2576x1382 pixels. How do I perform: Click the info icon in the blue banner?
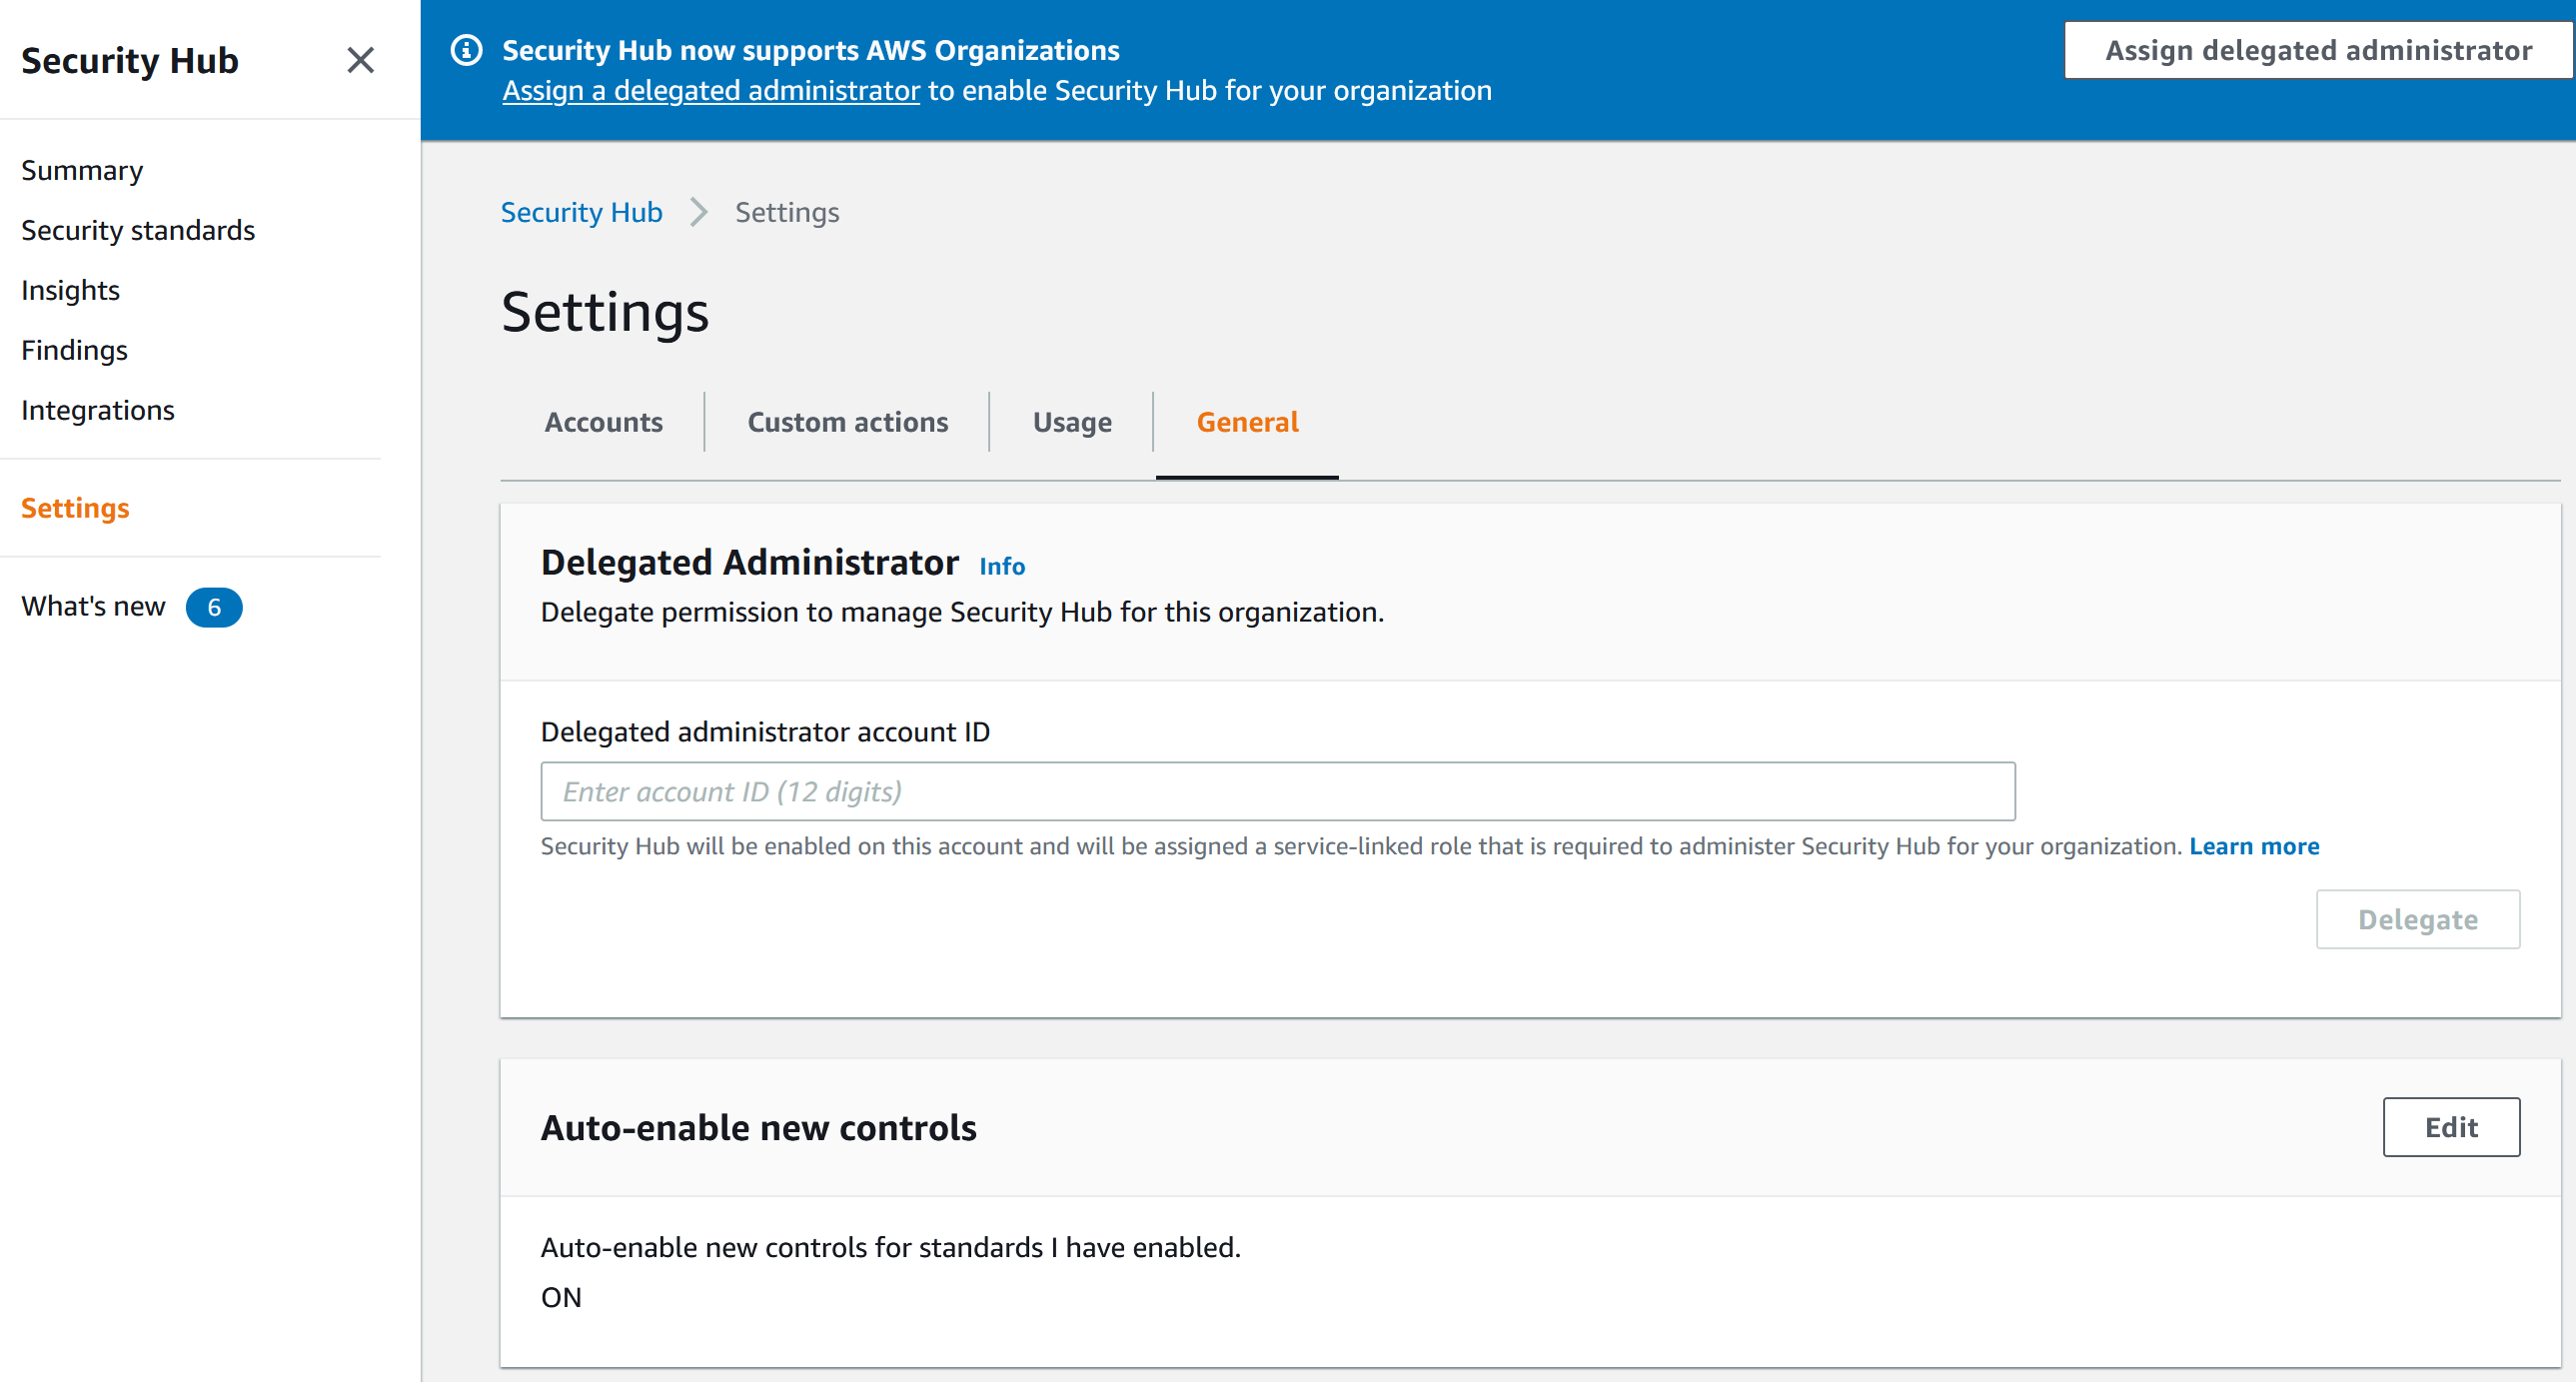coord(466,50)
